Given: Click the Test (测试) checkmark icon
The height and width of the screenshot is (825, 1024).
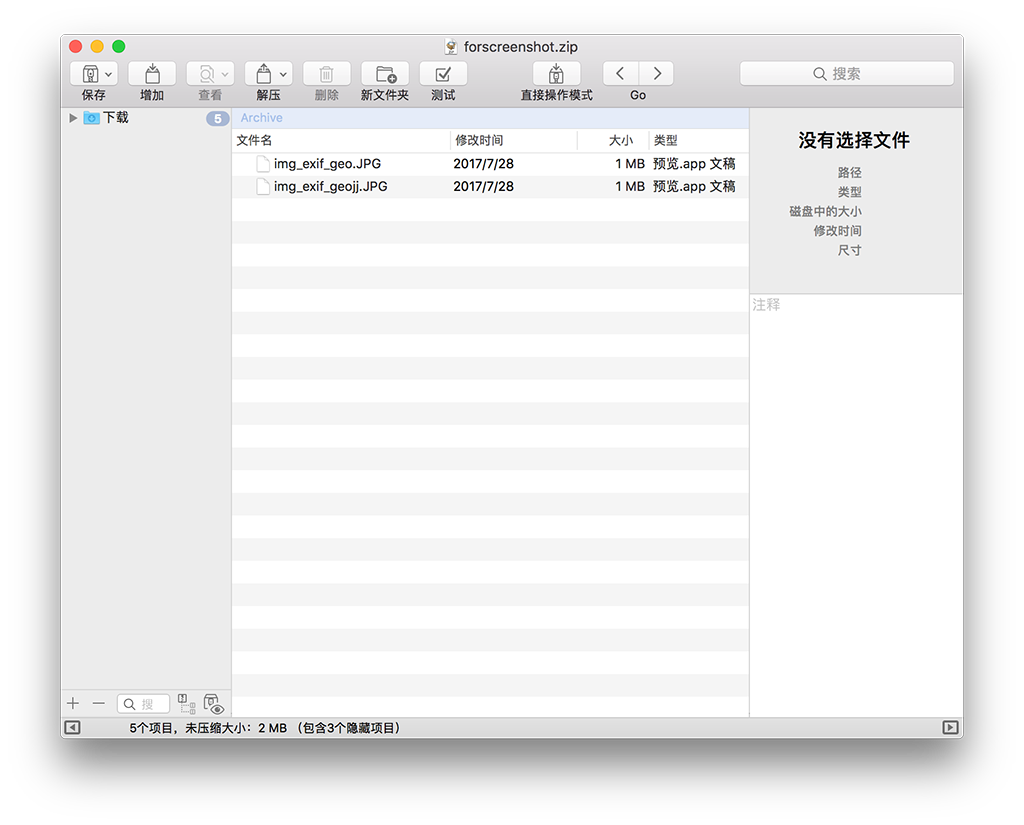Looking at the screenshot, I should click(443, 74).
